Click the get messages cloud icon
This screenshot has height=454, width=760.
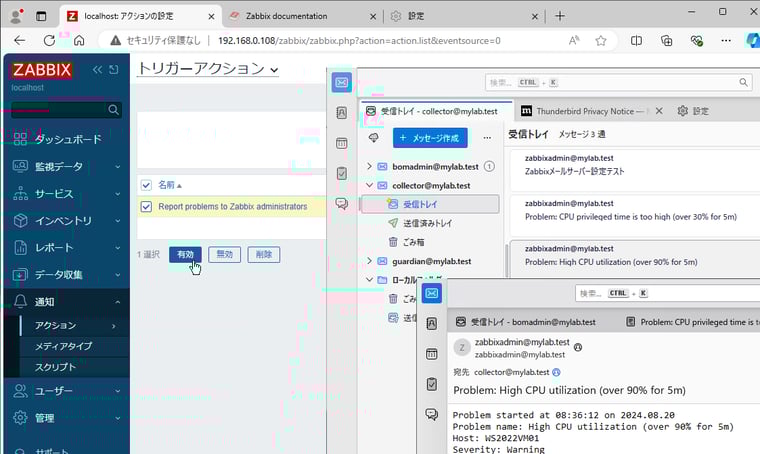click(x=373, y=138)
